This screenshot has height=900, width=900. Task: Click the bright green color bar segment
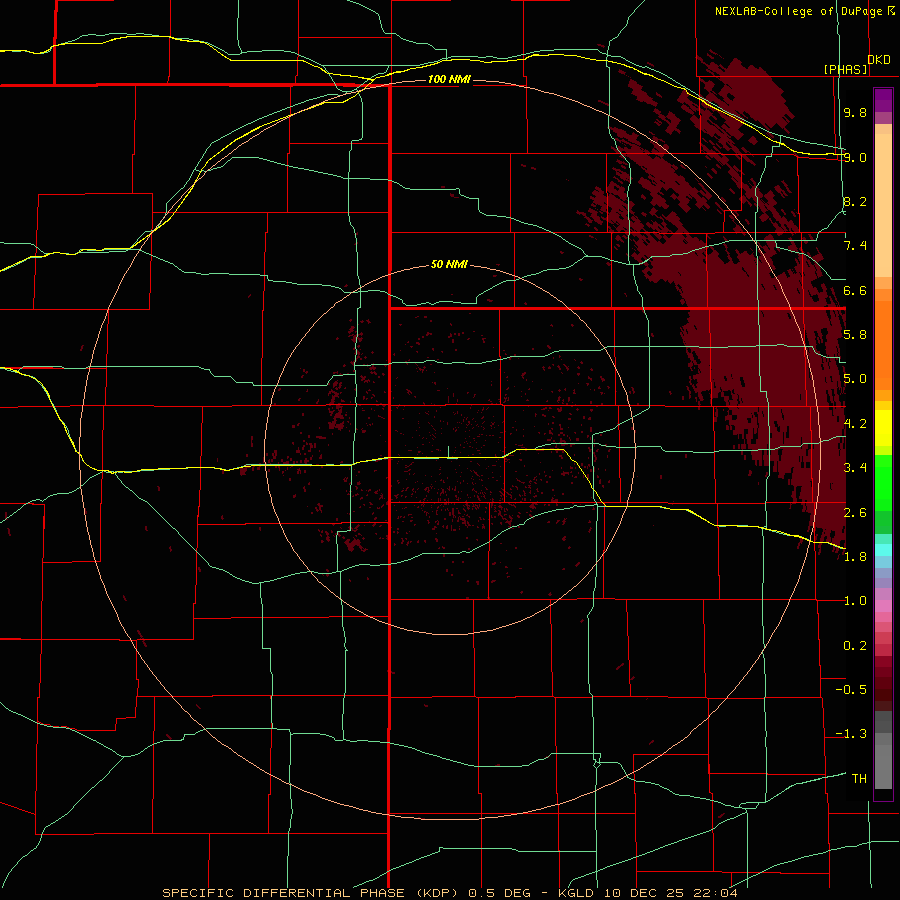[x=883, y=484]
